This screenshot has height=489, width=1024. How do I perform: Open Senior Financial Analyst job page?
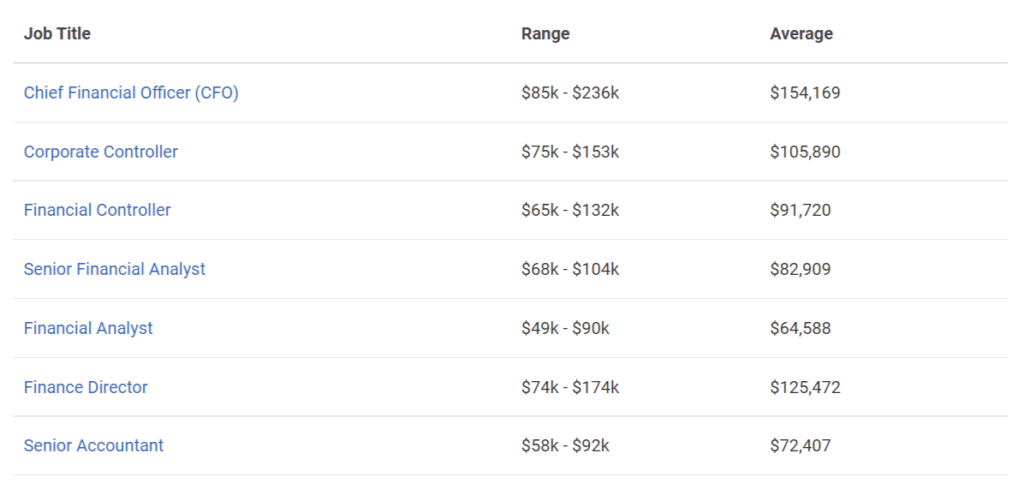click(x=114, y=269)
